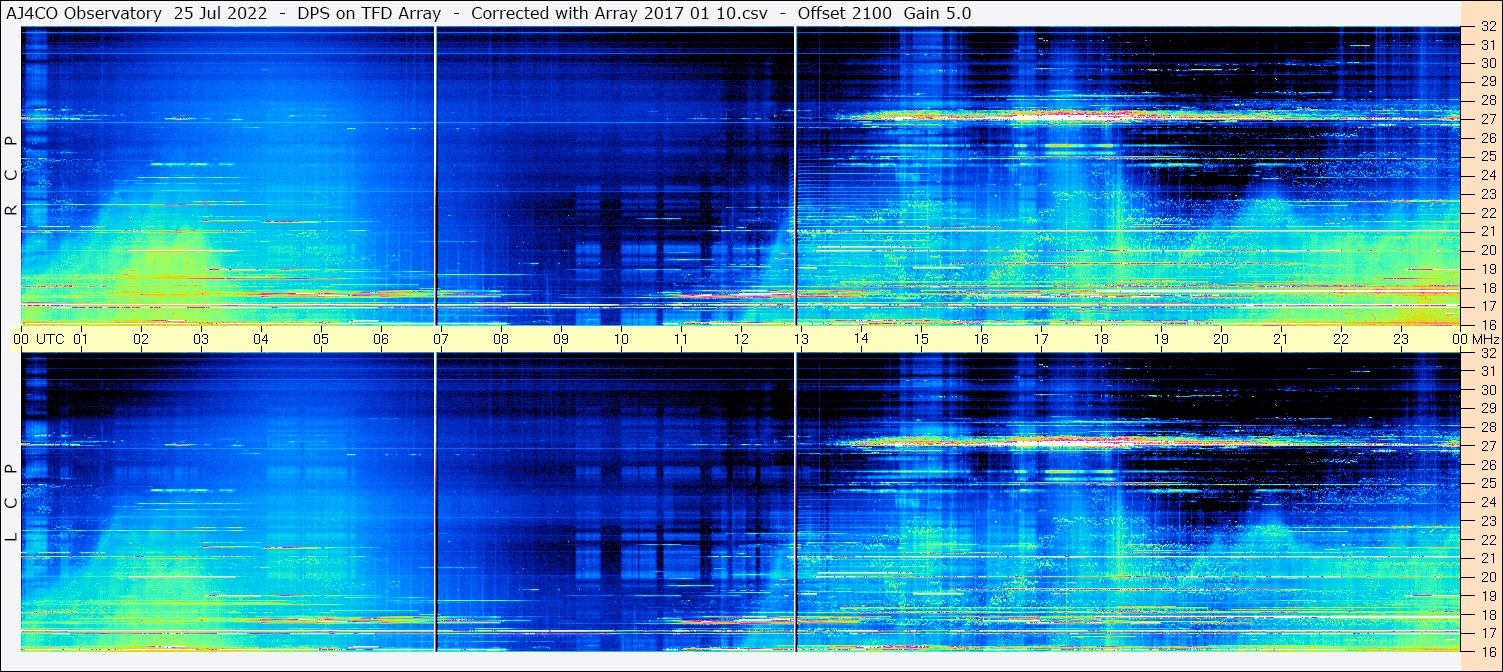Viewport: 1503px width, 672px height.
Task: Click 16 MHz tick label on LCP spectrogram
Action: click(1487, 652)
